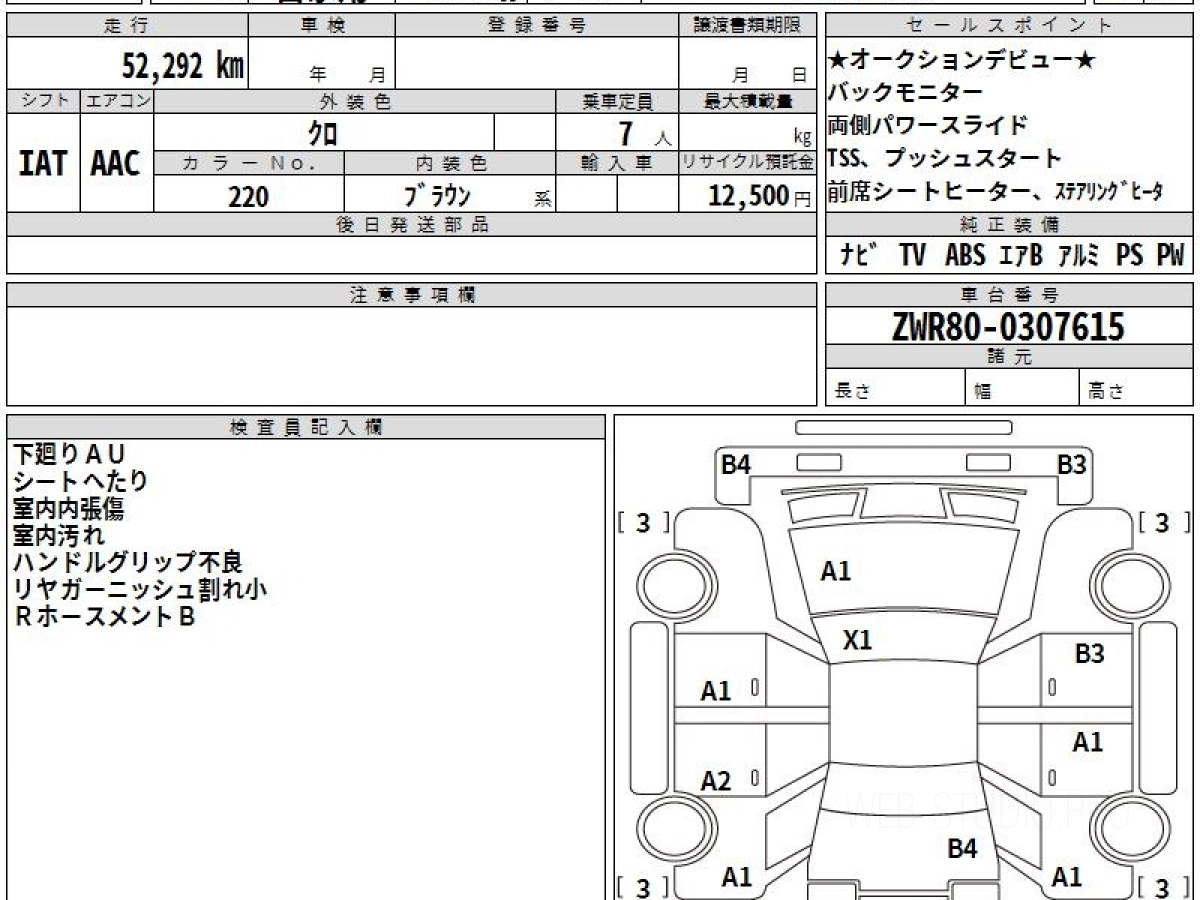1200x900 pixels.
Task: Click the A2 door damage mark
Action: pyautogui.click(x=716, y=782)
